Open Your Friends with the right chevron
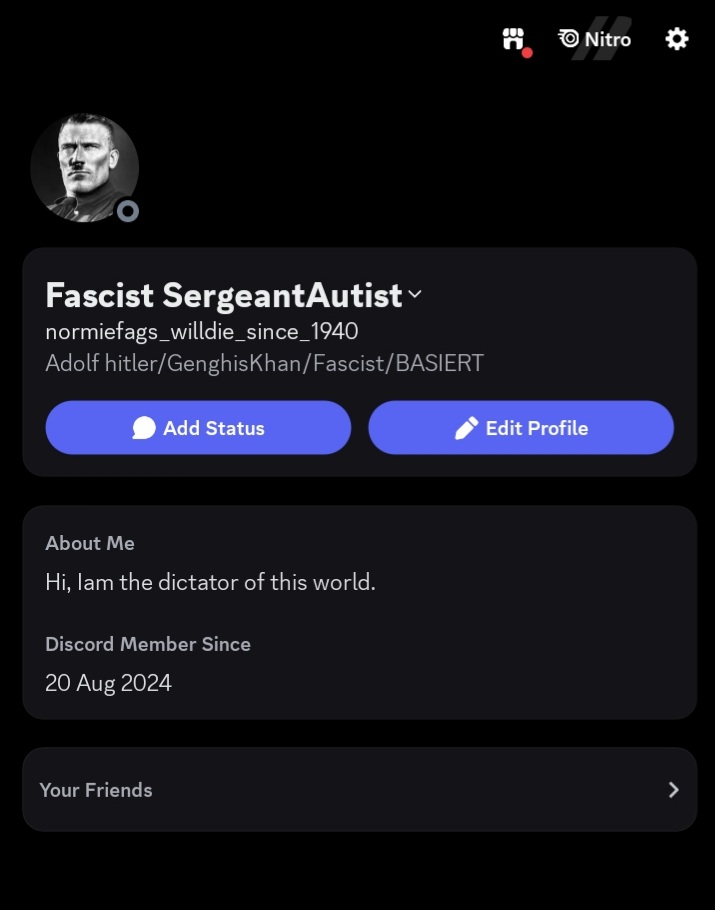The image size is (715, 910). coord(673,790)
